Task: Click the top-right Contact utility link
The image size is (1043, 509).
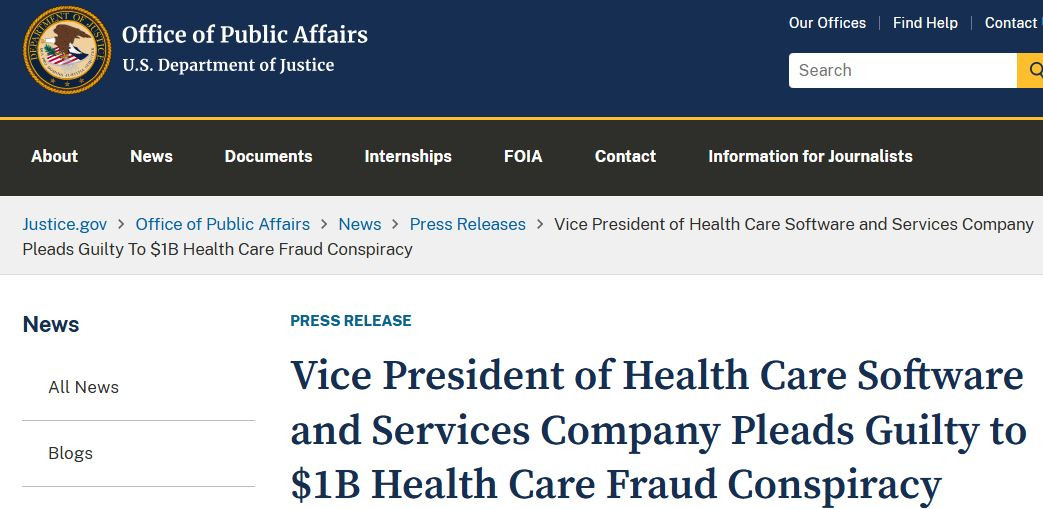Action: pyautogui.click(x=1010, y=23)
